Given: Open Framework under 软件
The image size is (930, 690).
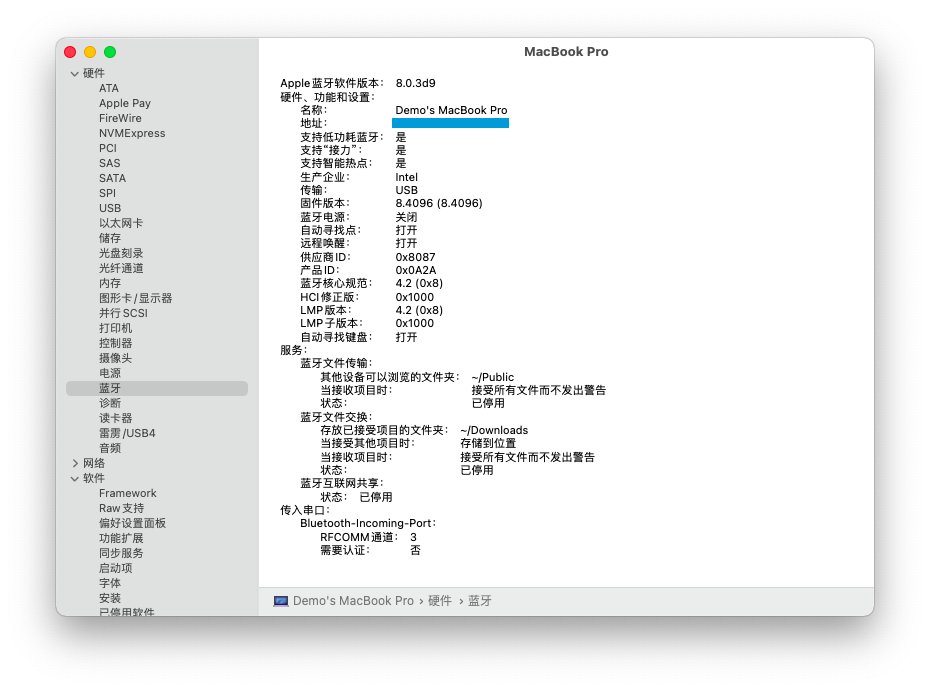Looking at the screenshot, I should (x=128, y=494).
